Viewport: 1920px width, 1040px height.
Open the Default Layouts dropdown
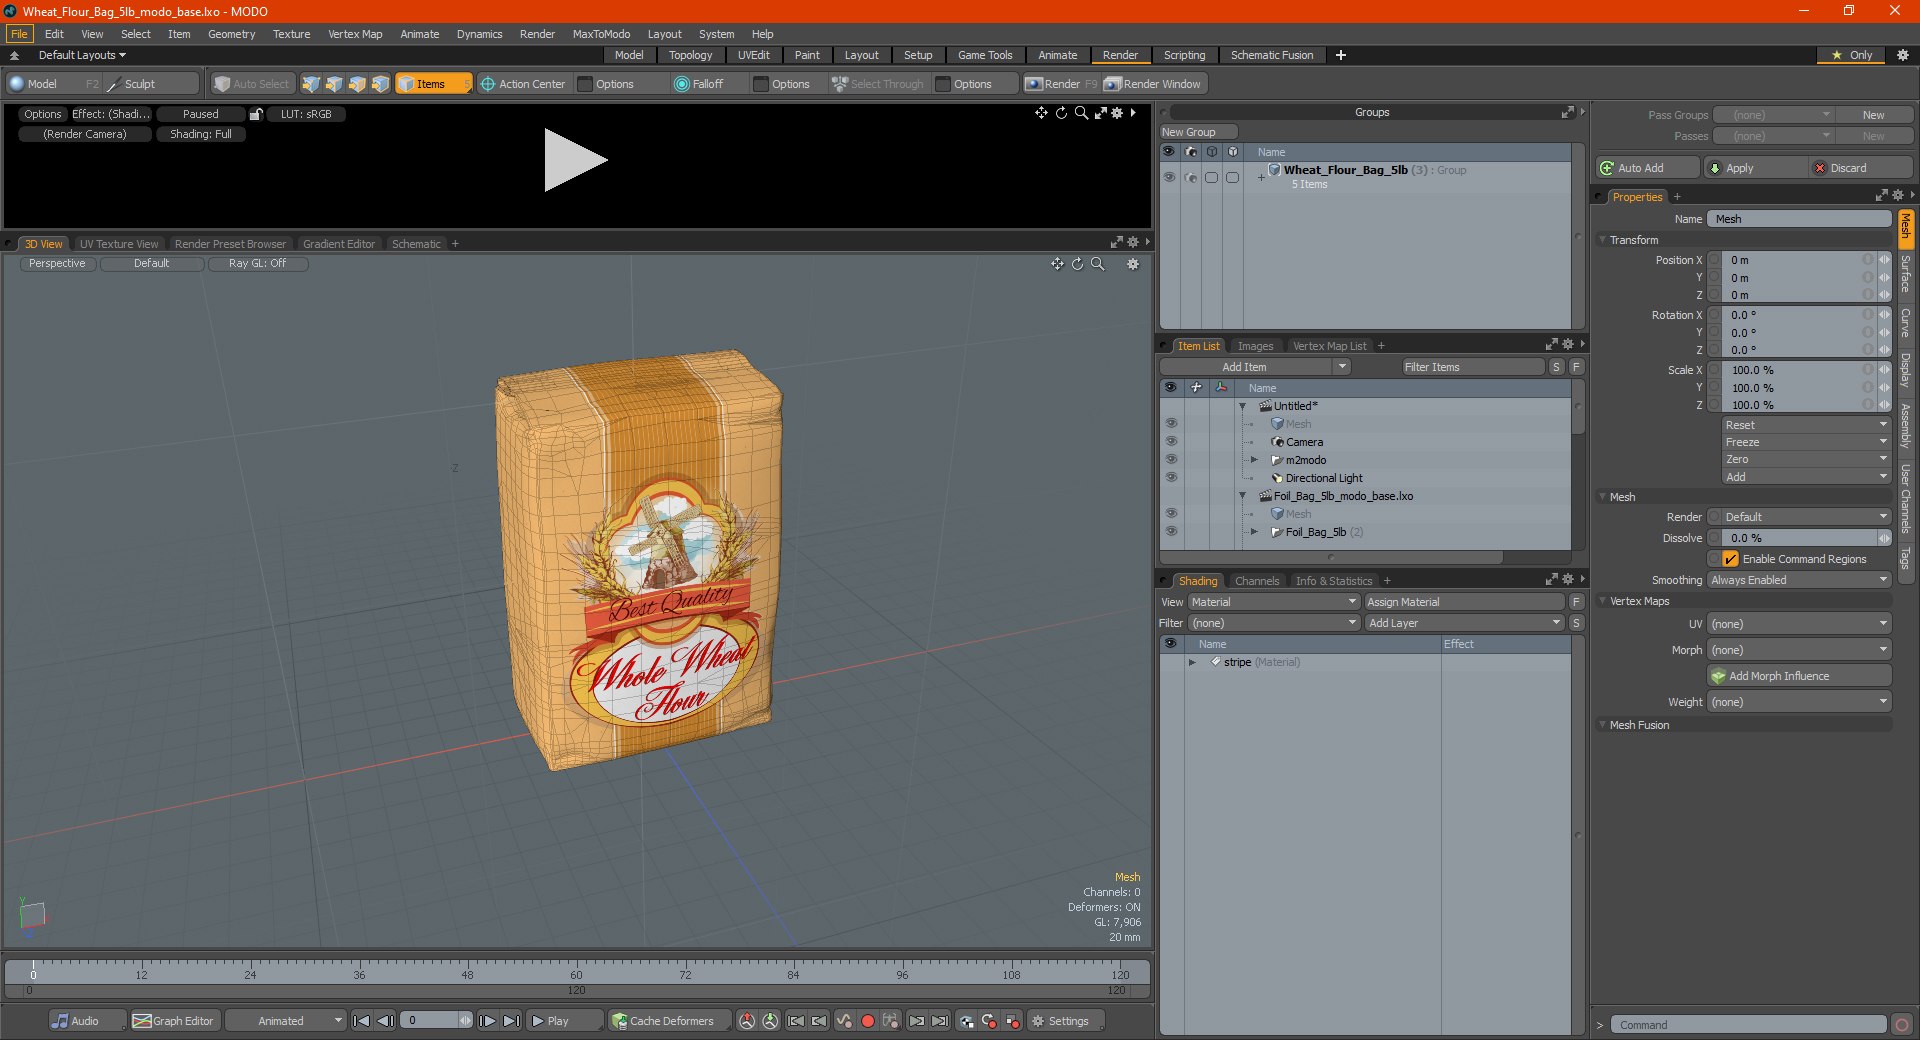[x=82, y=55]
